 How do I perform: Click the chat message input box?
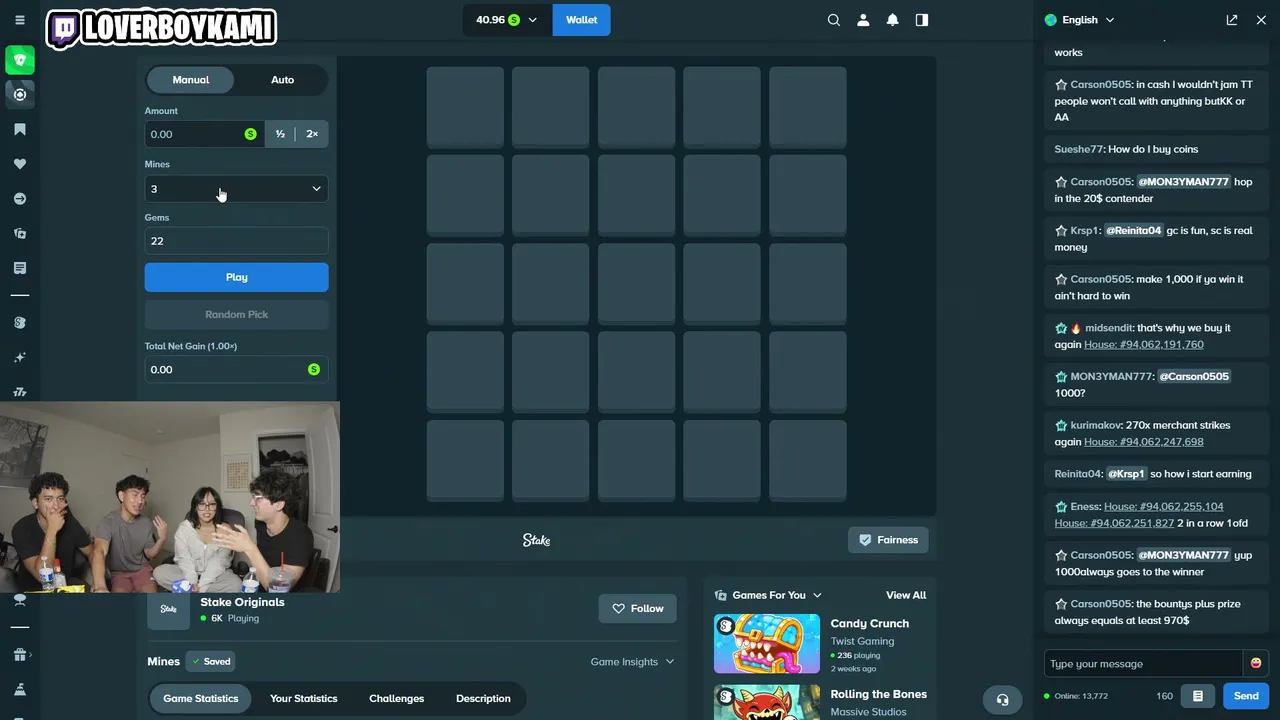click(x=1143, y=663)
